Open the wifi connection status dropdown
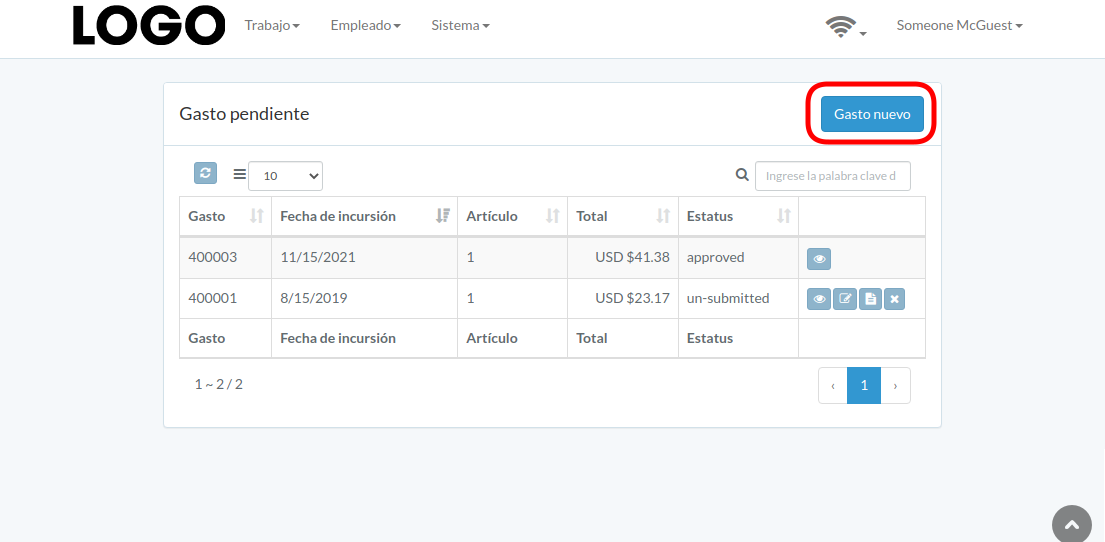The height and width of the screenshot is (542, 1105). pos(846,27)
